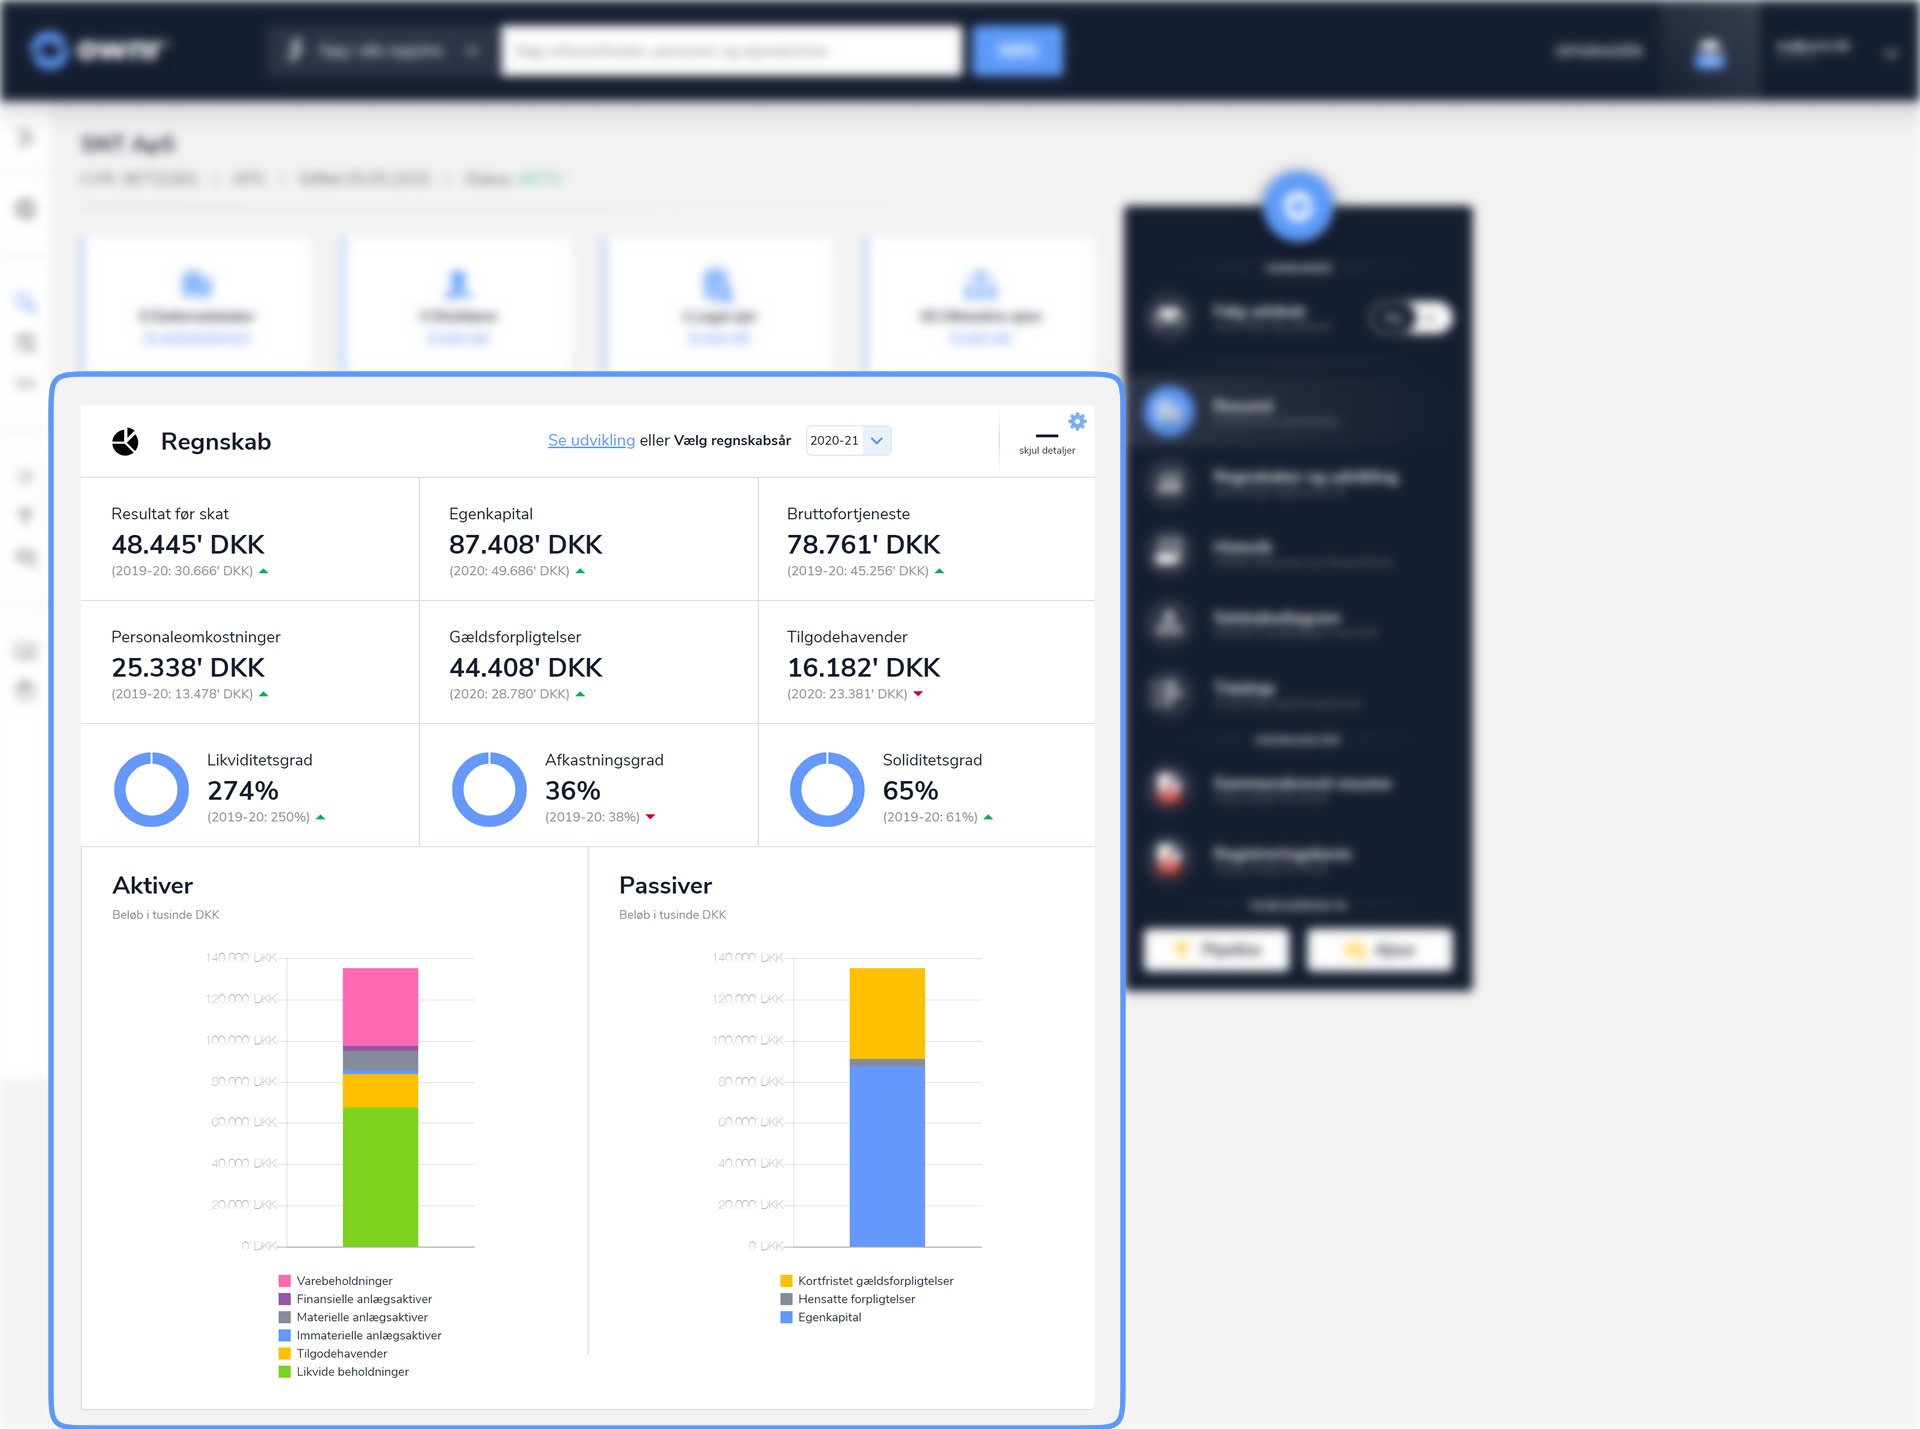Click the large blue circle icon atop dark panel

(x=1298, y=207)
